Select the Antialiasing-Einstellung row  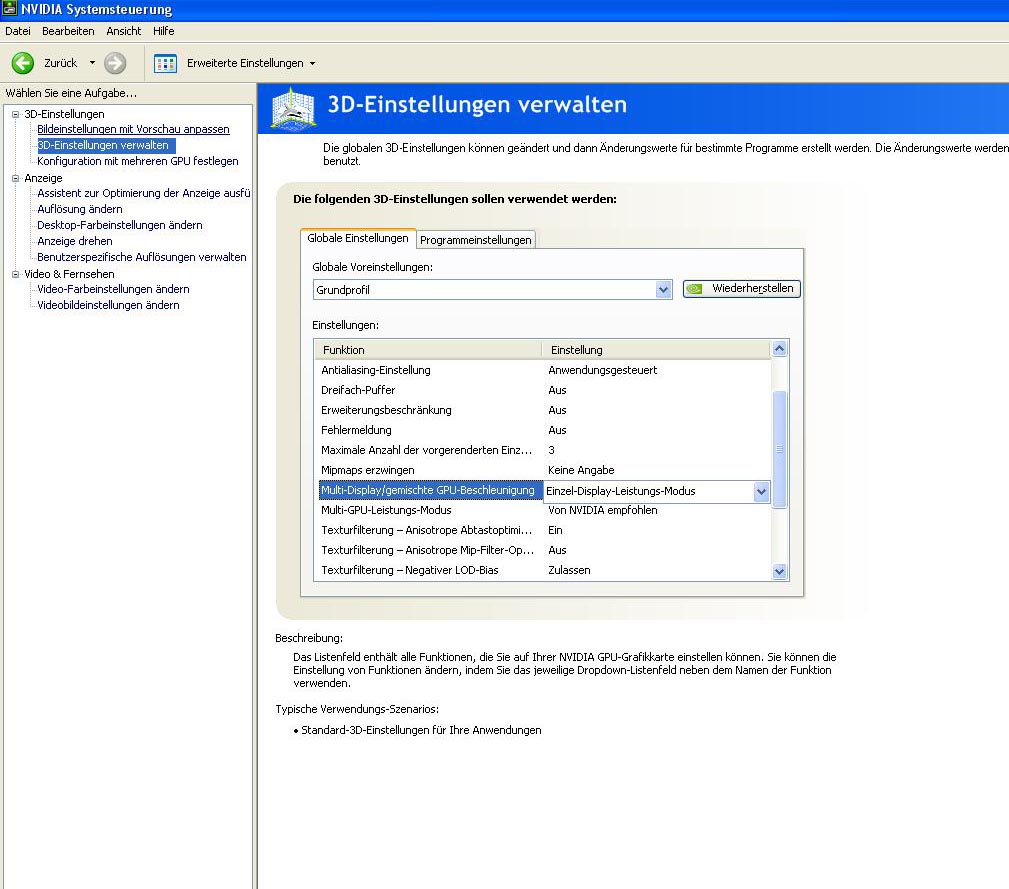click(542, 371)
